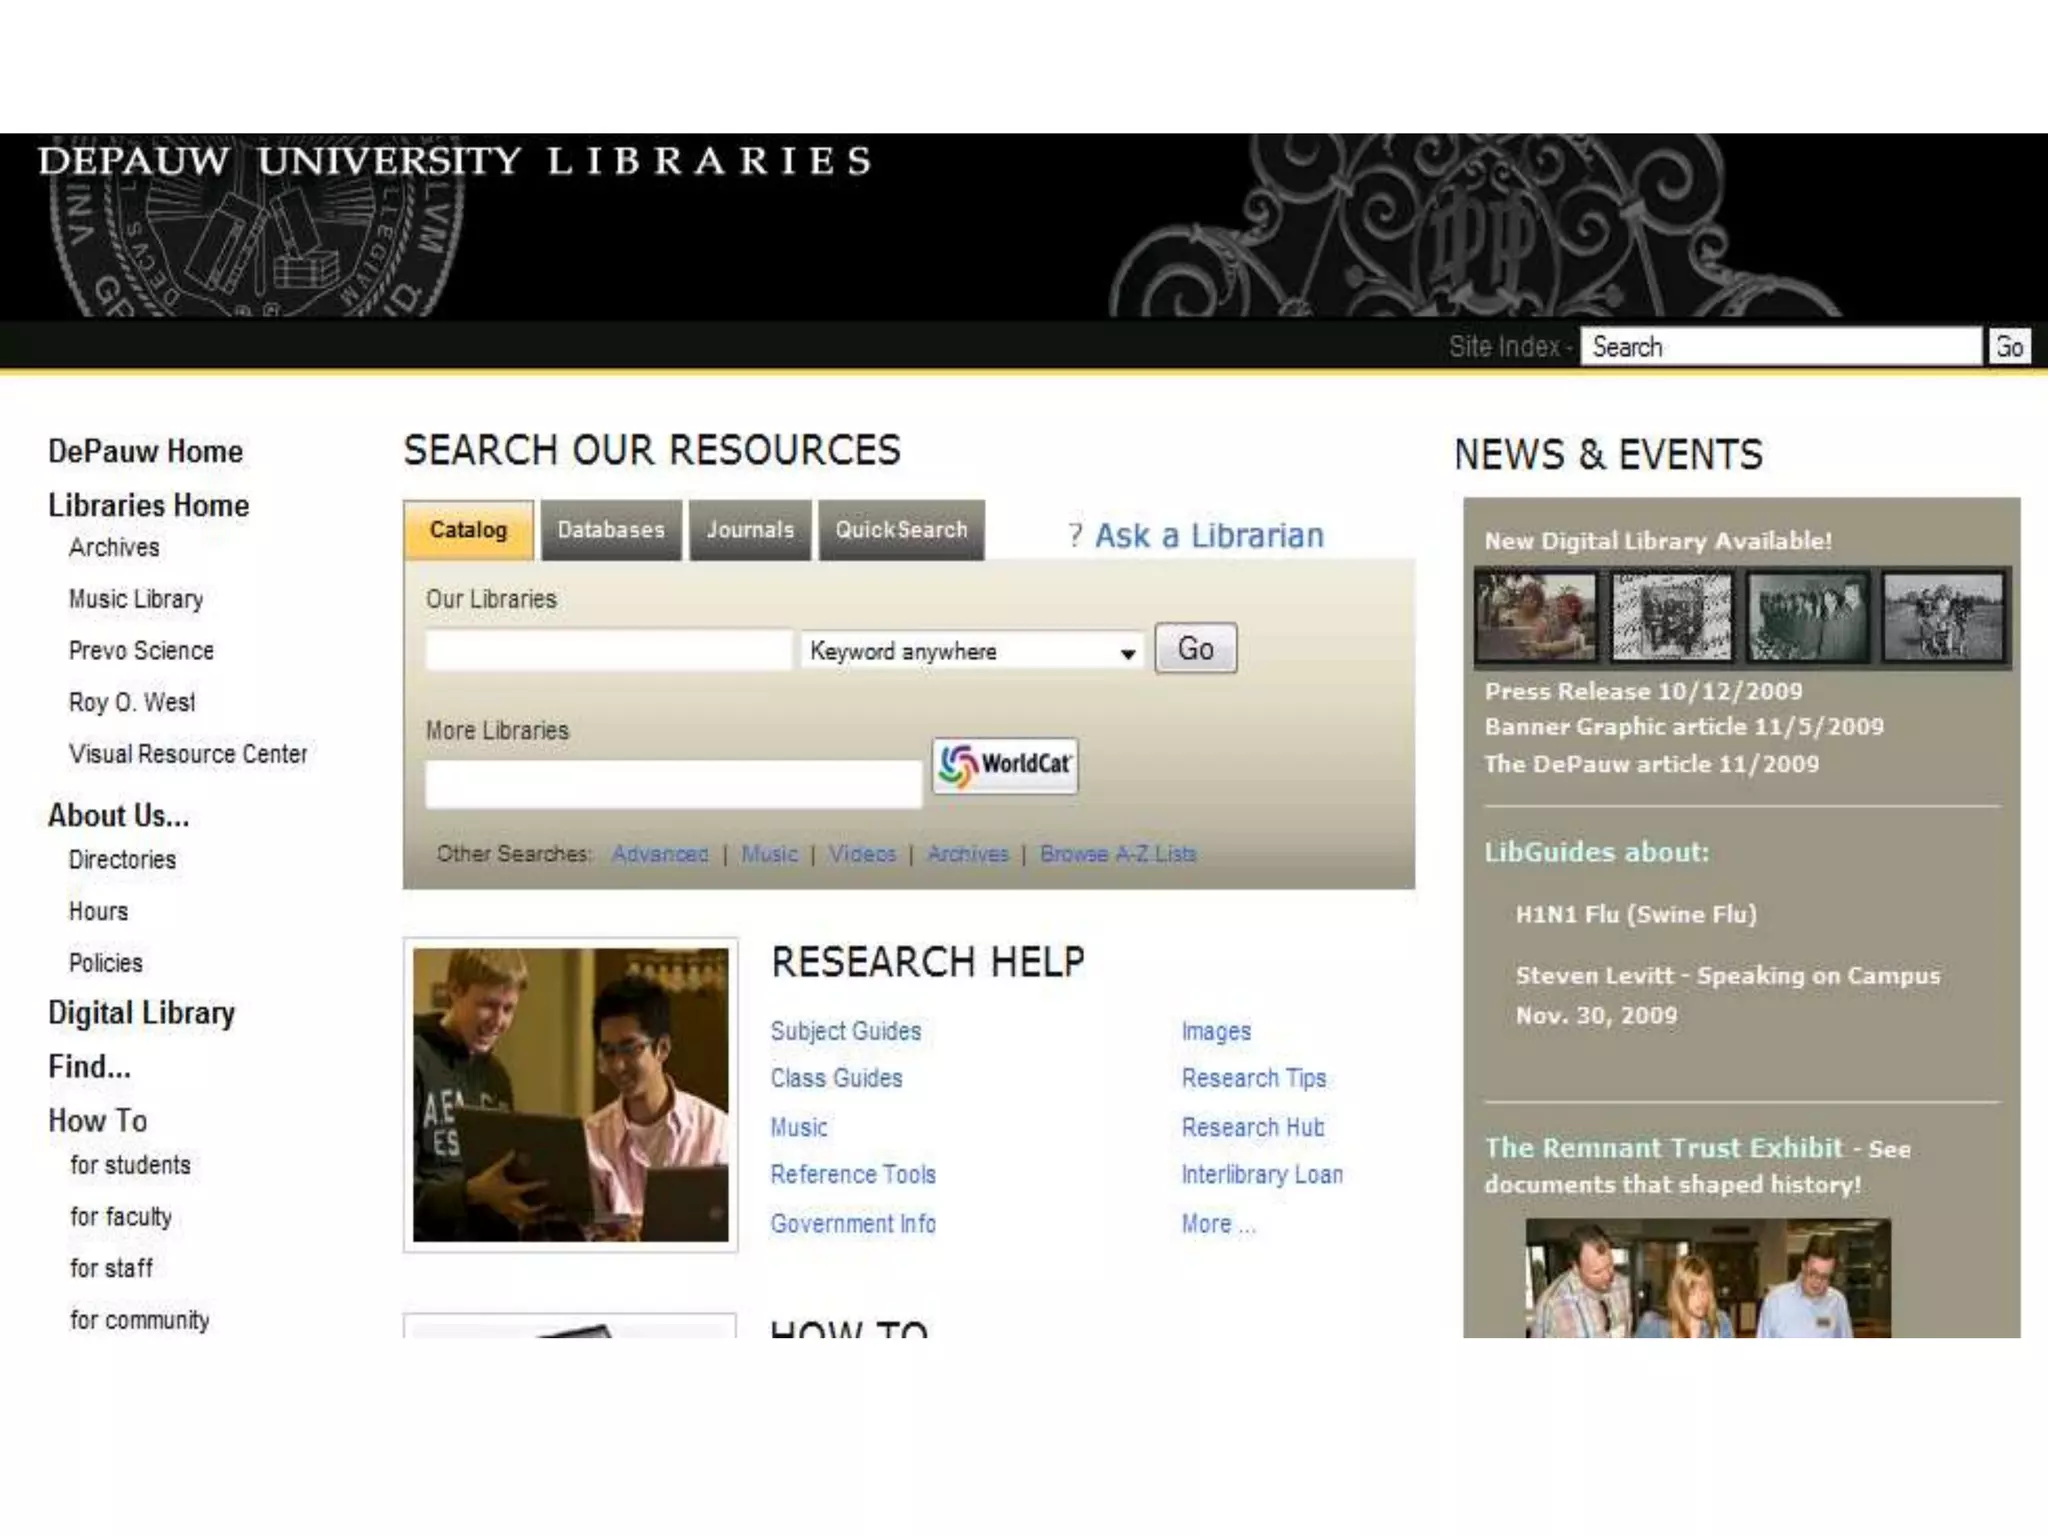
Task: Open Browse A-Z Lists link
Action: click(1117, 854)
